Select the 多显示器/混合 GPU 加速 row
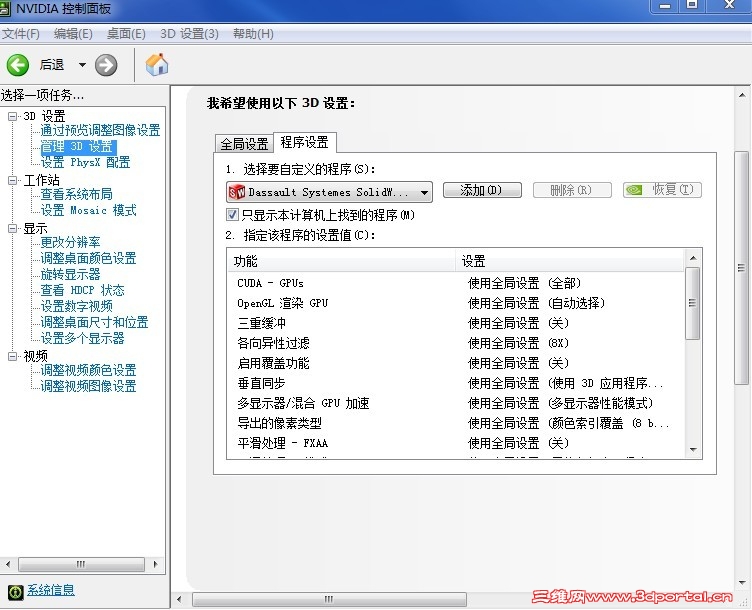 coord(456,403)
